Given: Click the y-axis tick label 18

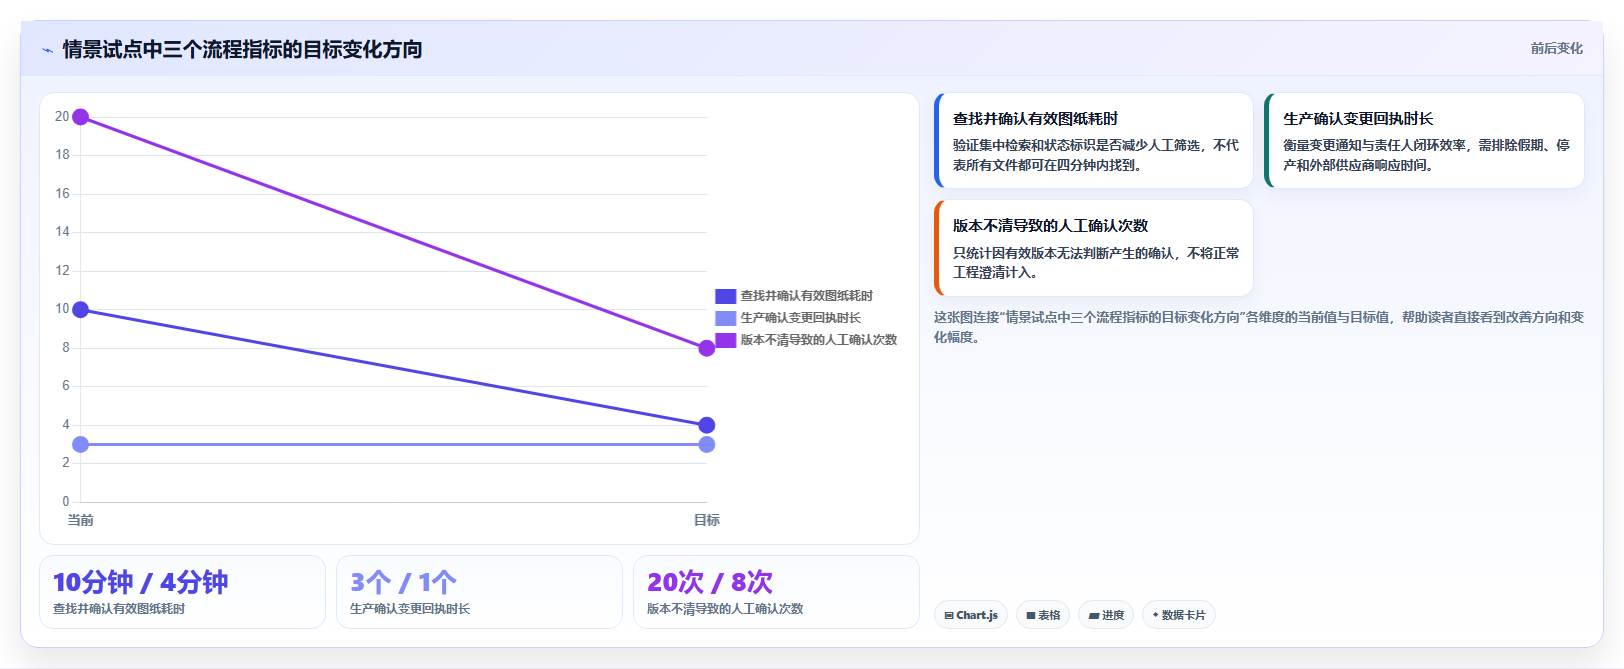Looking at the screenshot, I should click(x=63, y=155).
